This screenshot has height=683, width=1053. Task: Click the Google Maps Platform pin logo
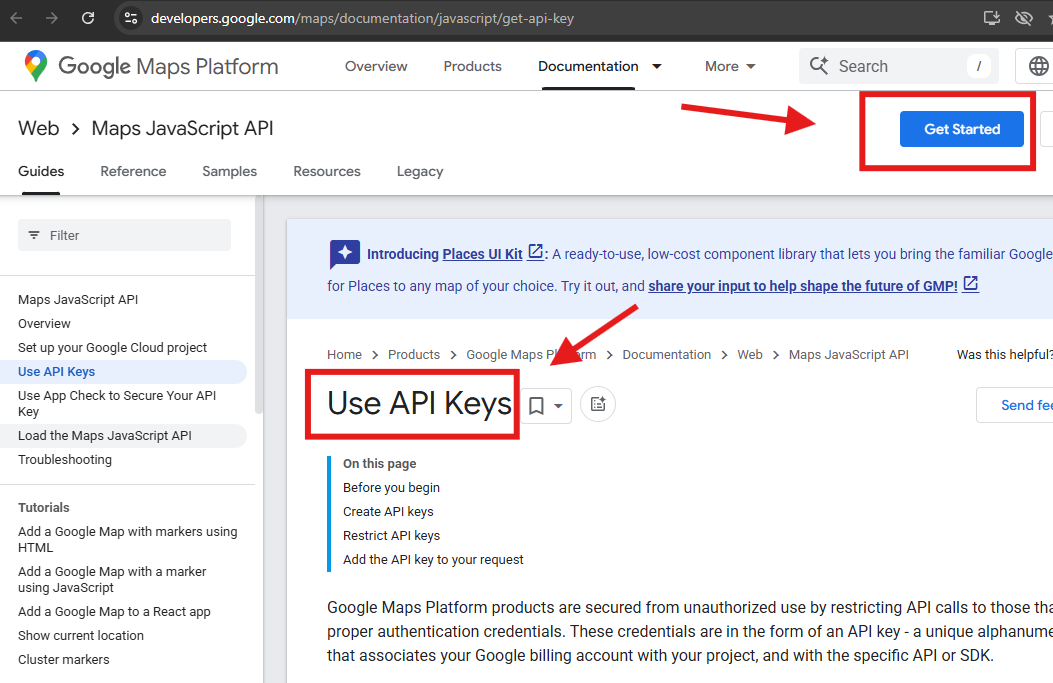(36, 66)
